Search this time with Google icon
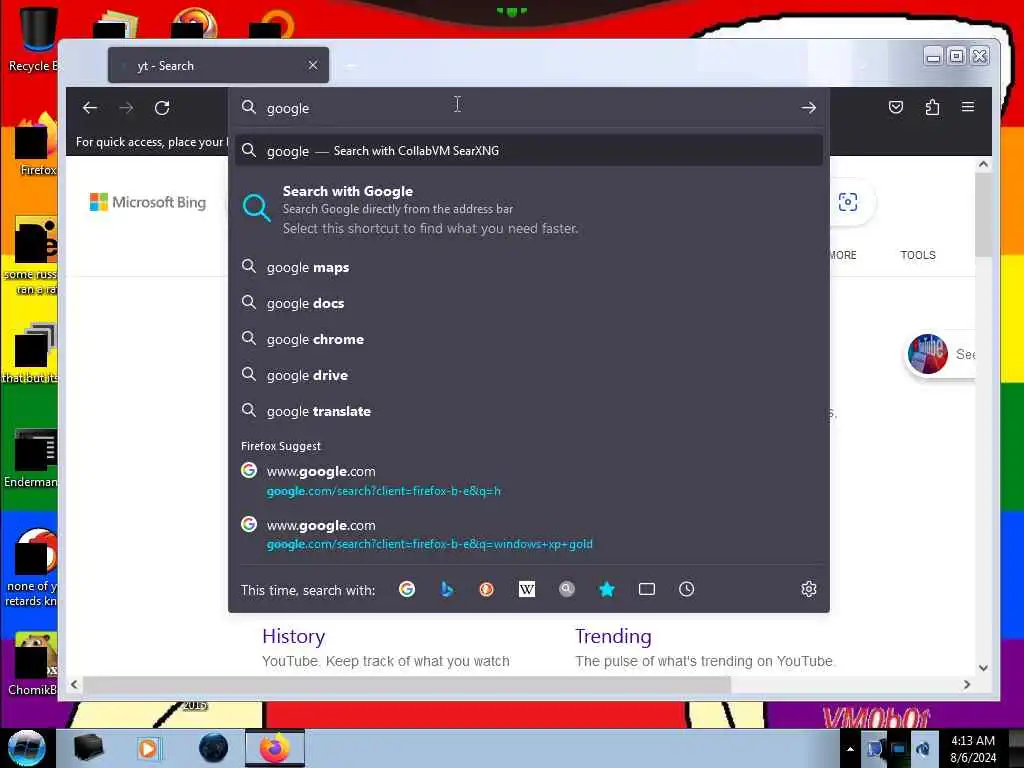Image resolution: width=1024 pixels, height=768 pixels. 407,589
